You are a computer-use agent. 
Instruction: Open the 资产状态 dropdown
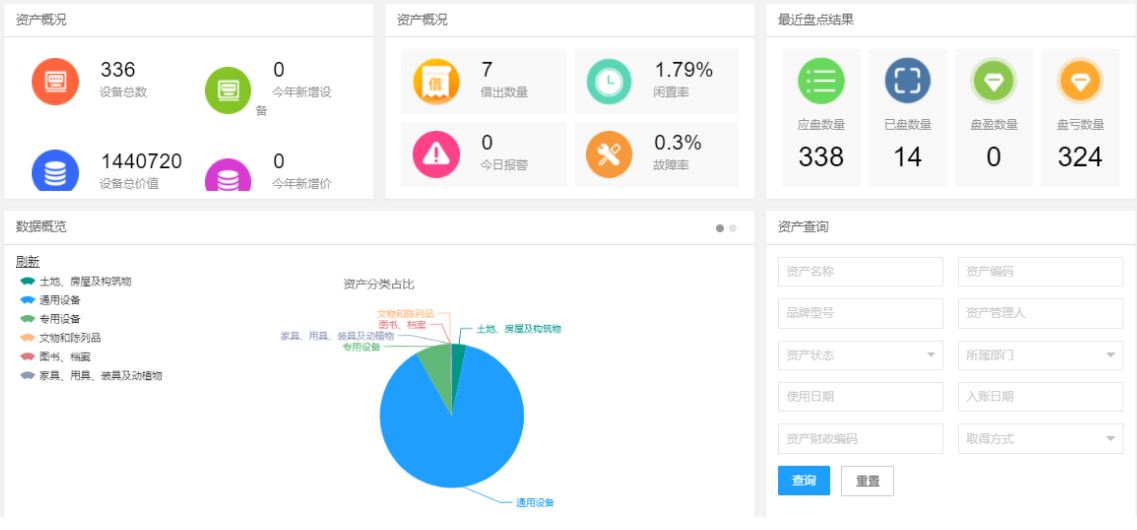tap(860, 355)
